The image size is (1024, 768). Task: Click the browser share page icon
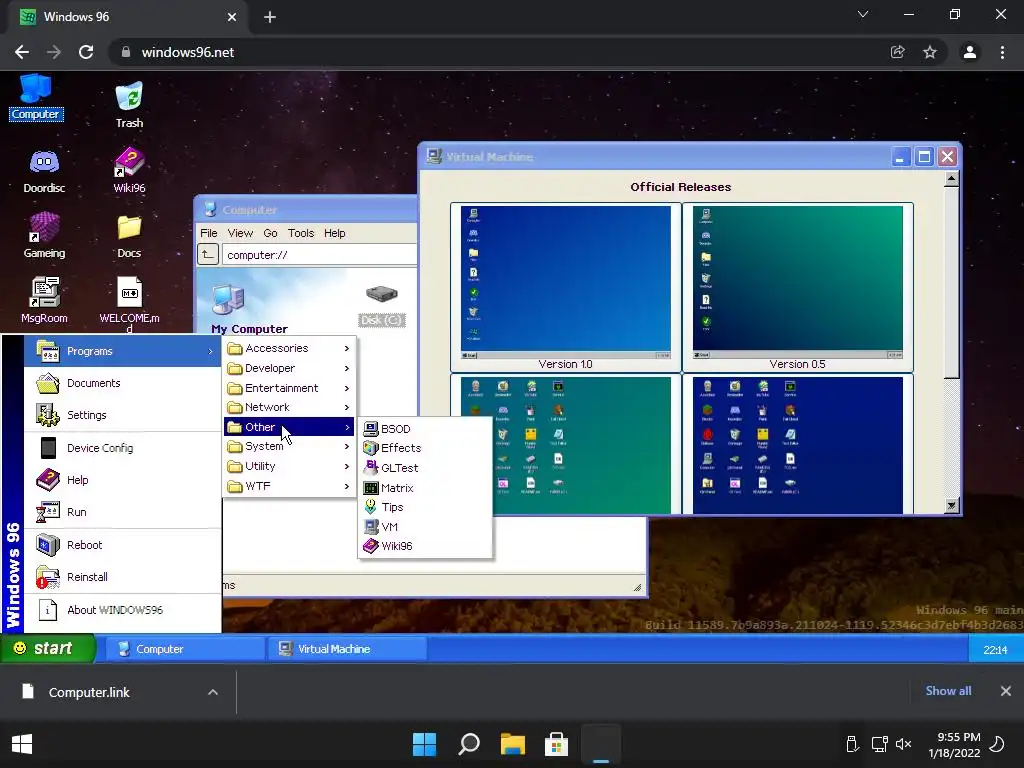click(898, 52)
